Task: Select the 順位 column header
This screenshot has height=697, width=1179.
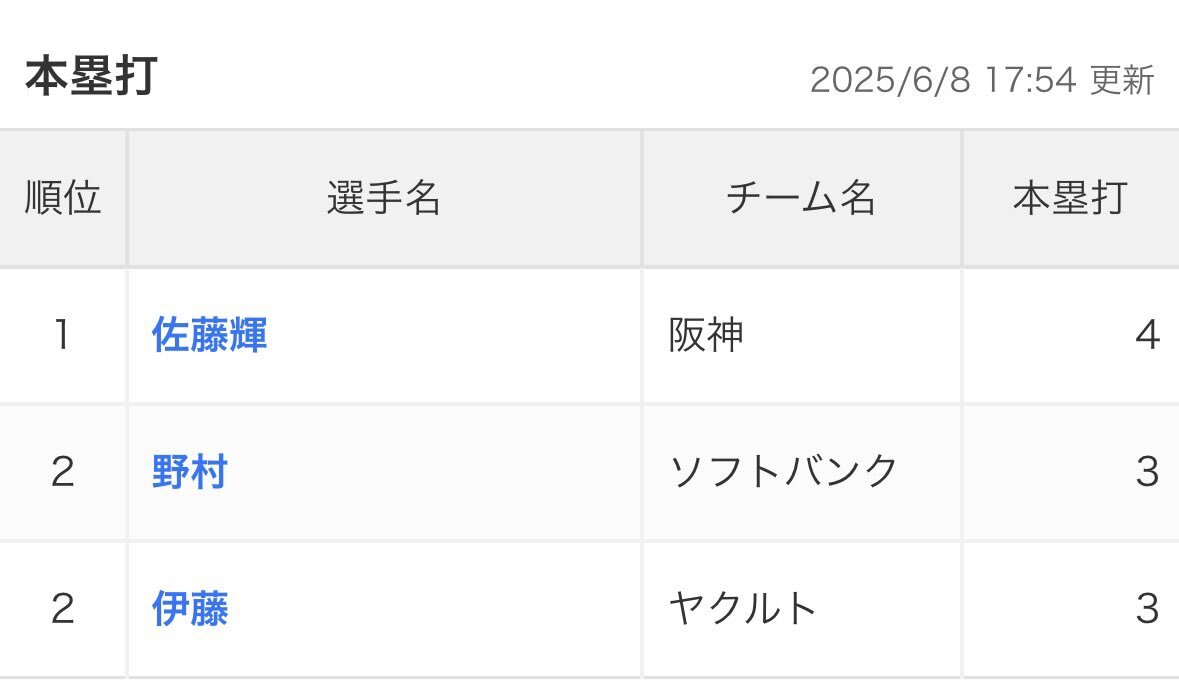Action: (x=62, y=198)
